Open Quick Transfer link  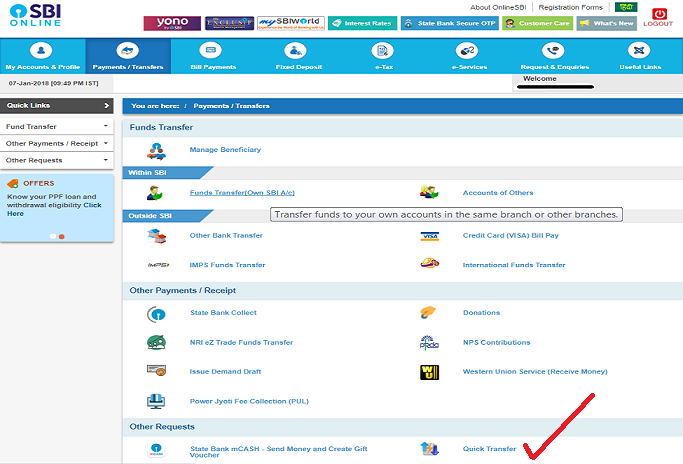pos(489,449)
